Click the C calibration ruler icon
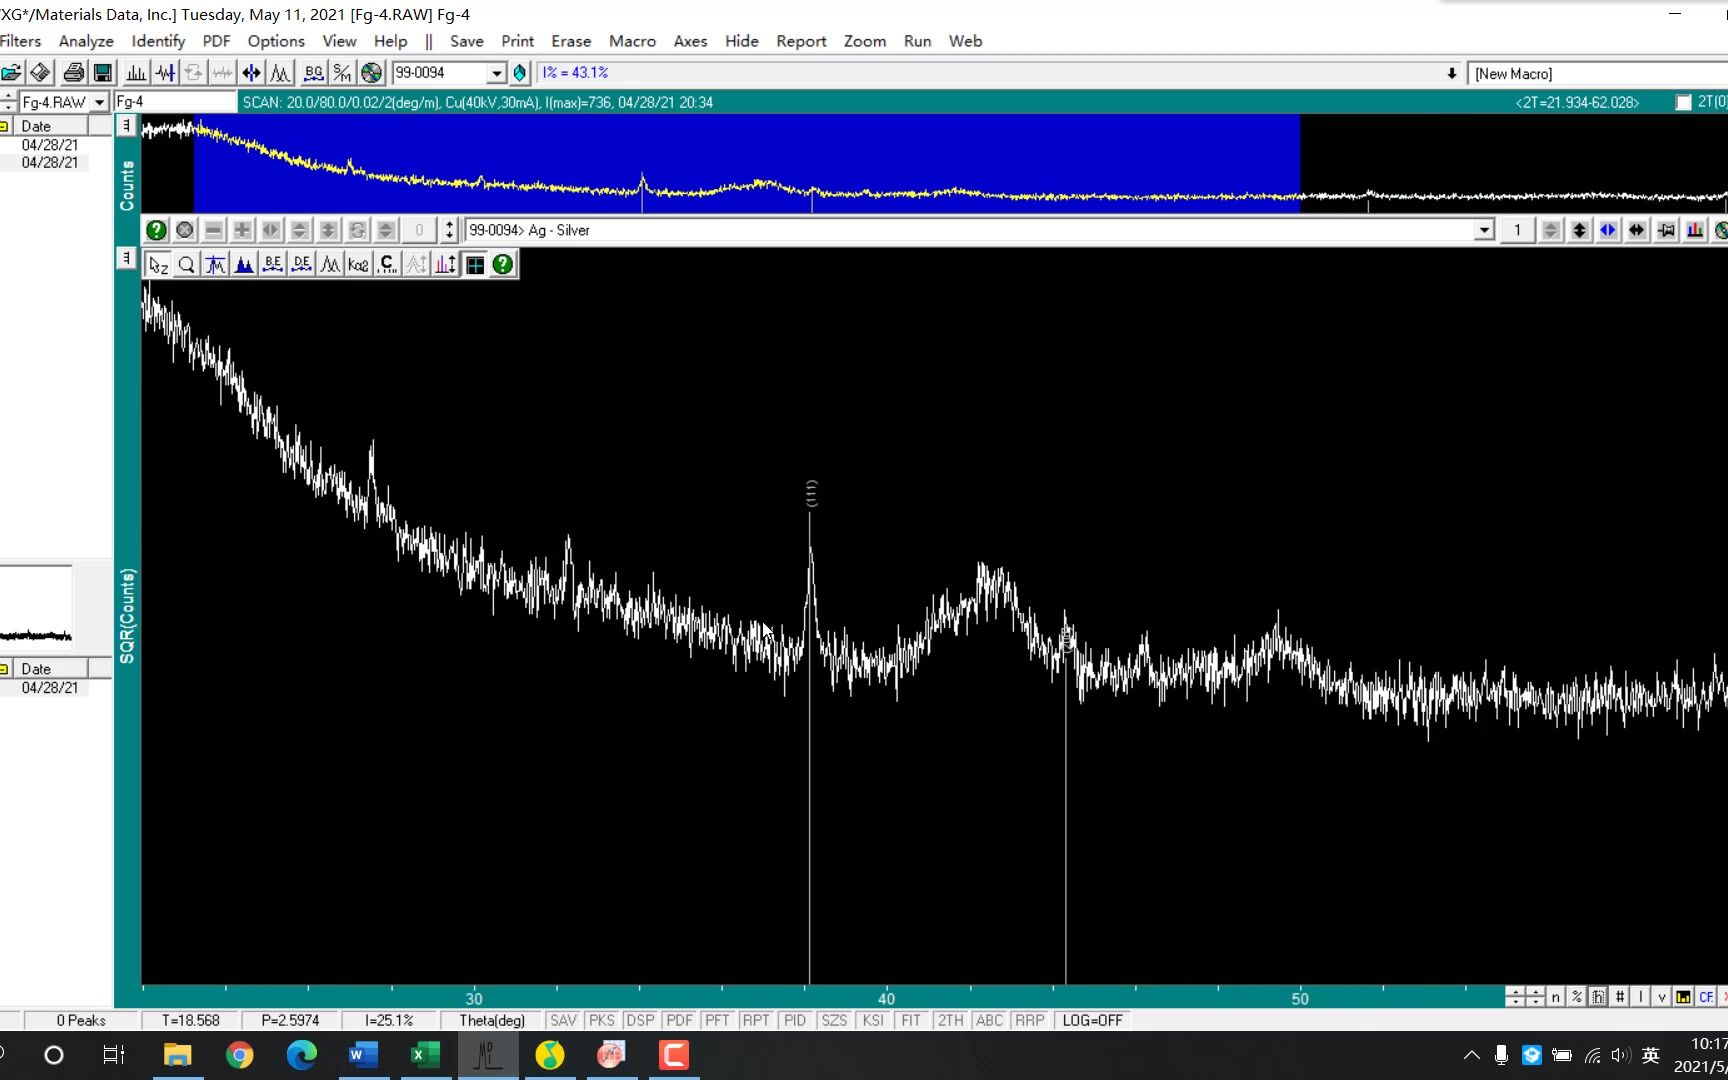Viewport: 1728px width, 1080px height. coord(388,264)
